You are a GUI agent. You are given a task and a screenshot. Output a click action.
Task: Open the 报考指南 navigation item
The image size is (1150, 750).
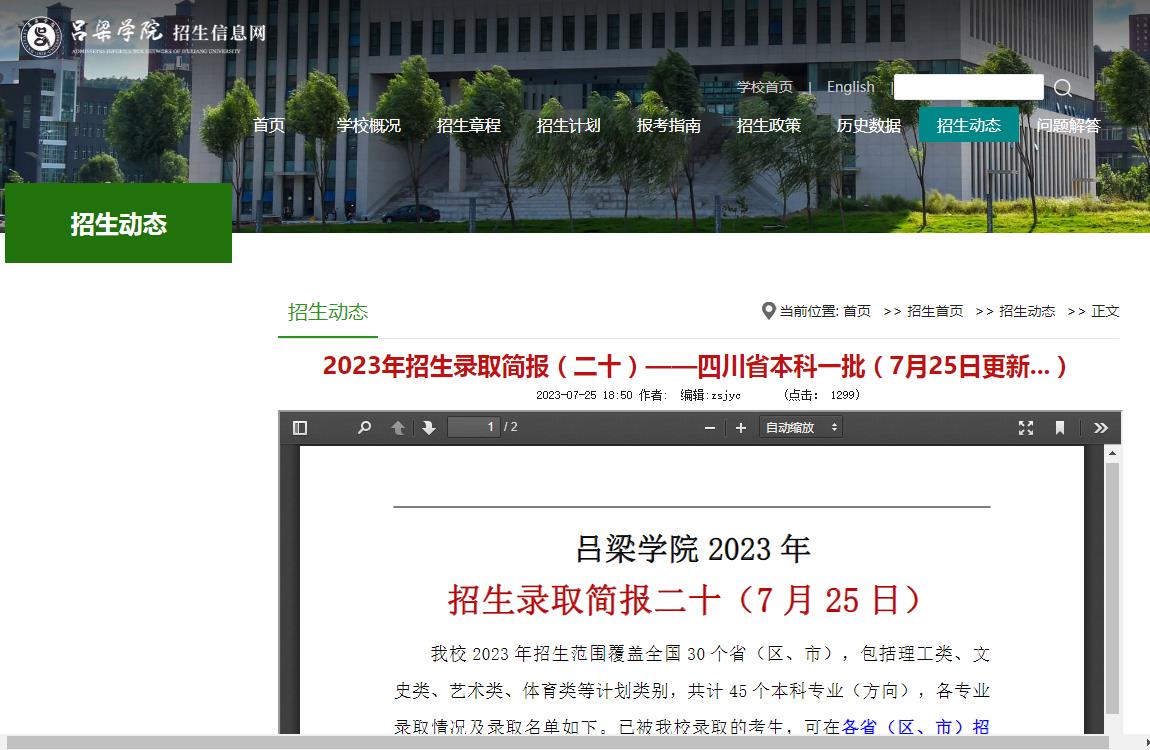(669, 125)
